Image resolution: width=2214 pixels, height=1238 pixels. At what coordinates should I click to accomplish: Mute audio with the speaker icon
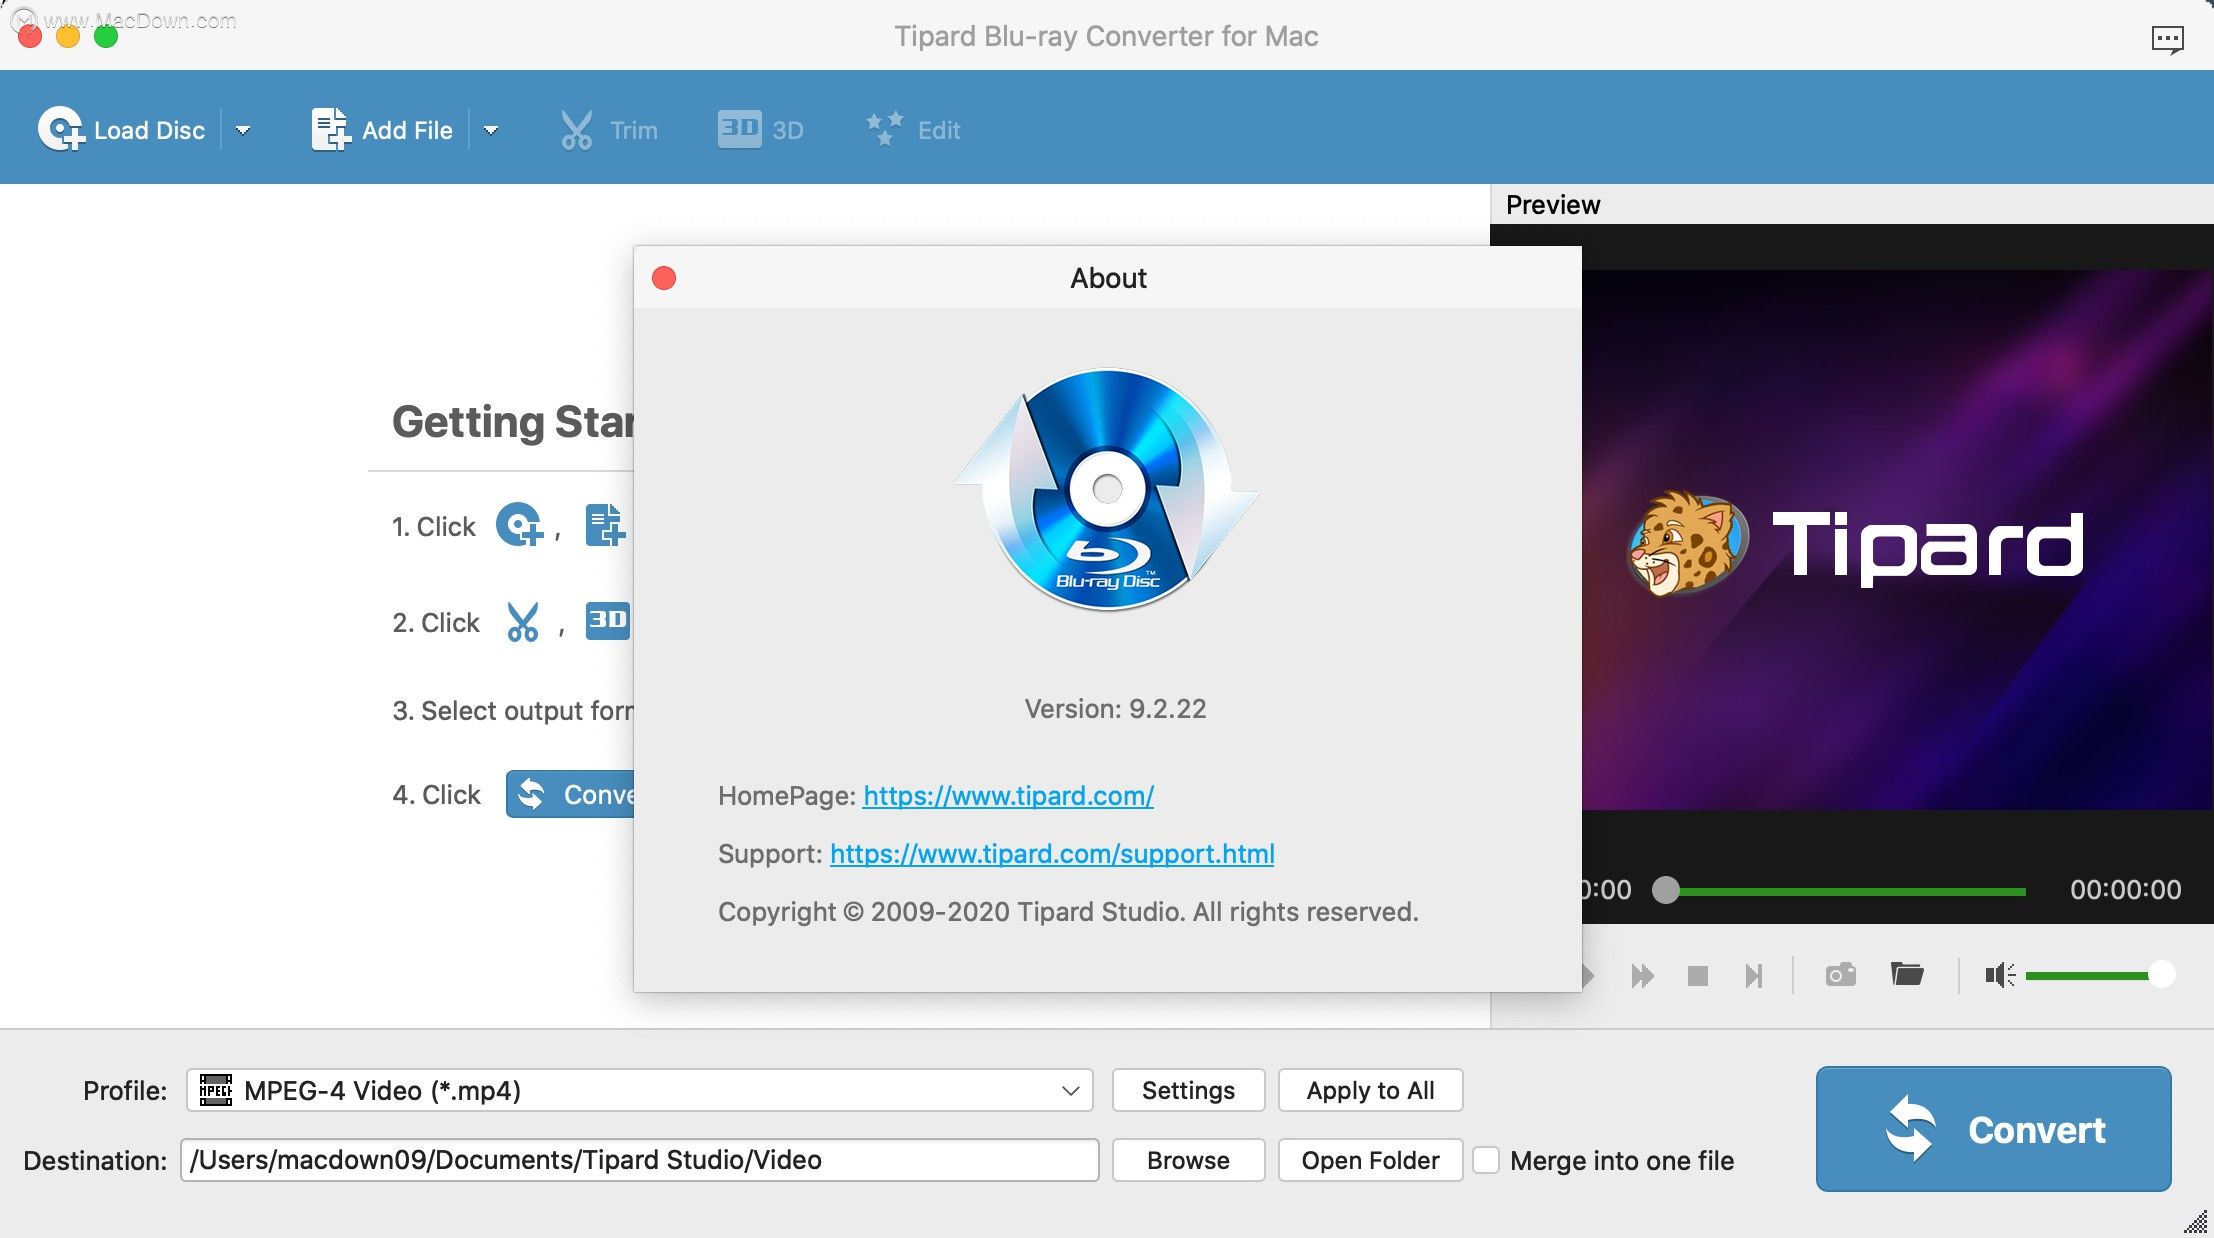[2000, 975]
